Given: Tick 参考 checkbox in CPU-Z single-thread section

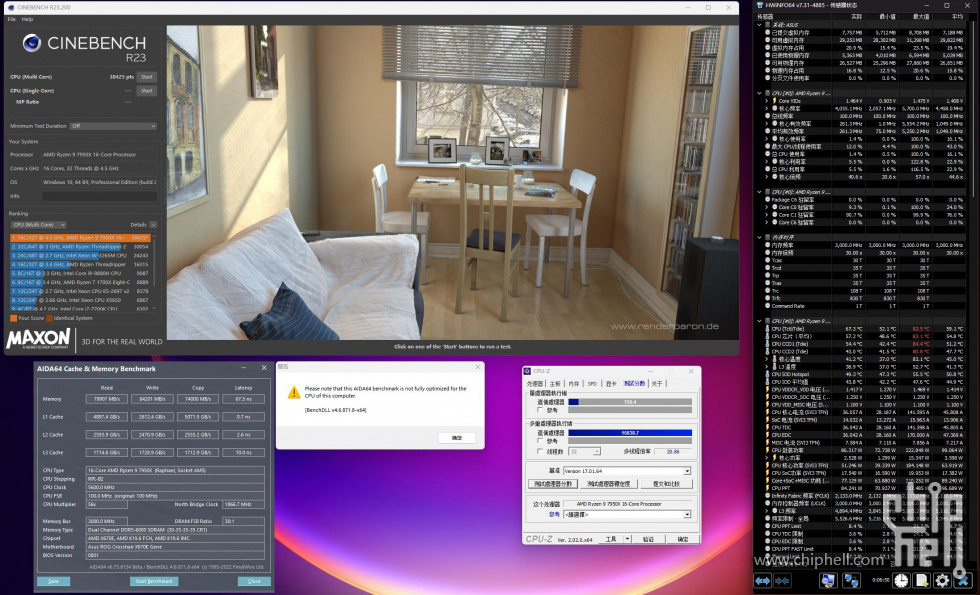Looking at the screenshot, I should point(540,410).
